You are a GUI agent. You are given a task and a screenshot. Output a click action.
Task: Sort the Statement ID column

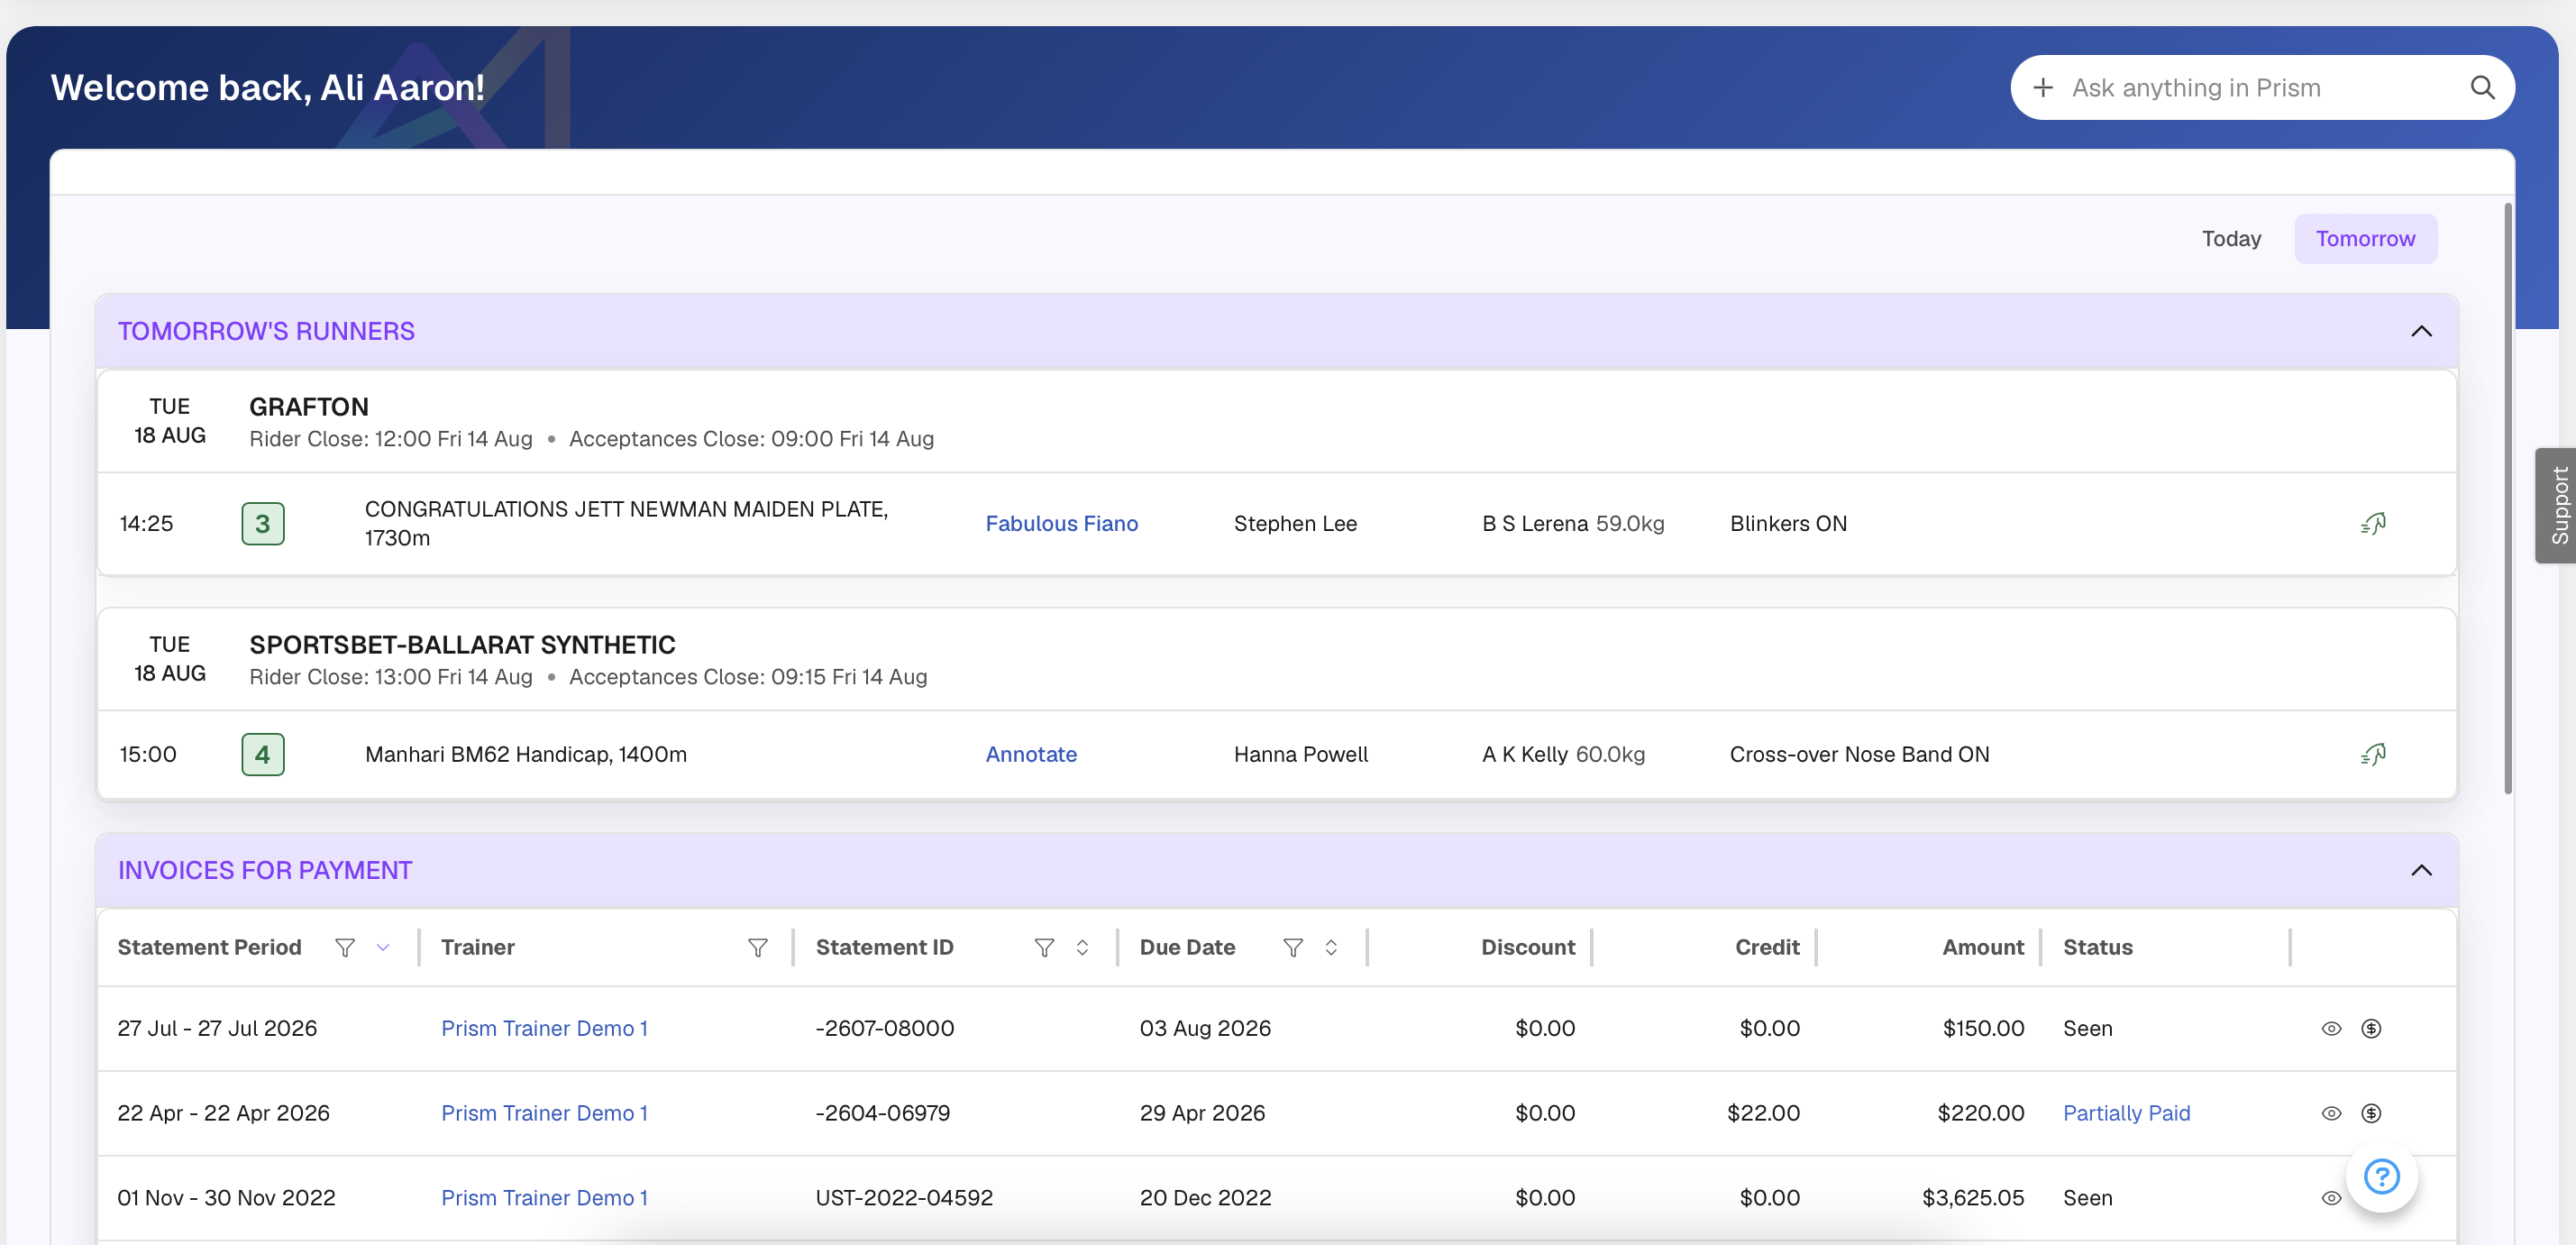[1082, 947]
